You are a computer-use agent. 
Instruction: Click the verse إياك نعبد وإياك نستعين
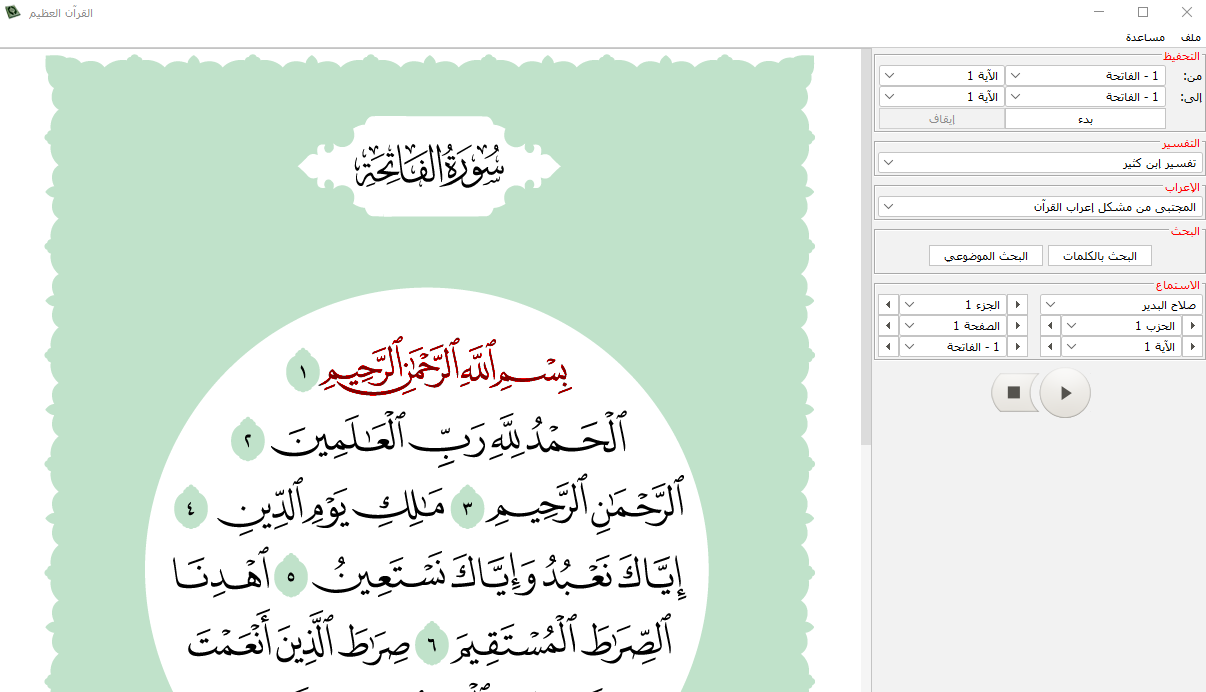pos(500,577)
